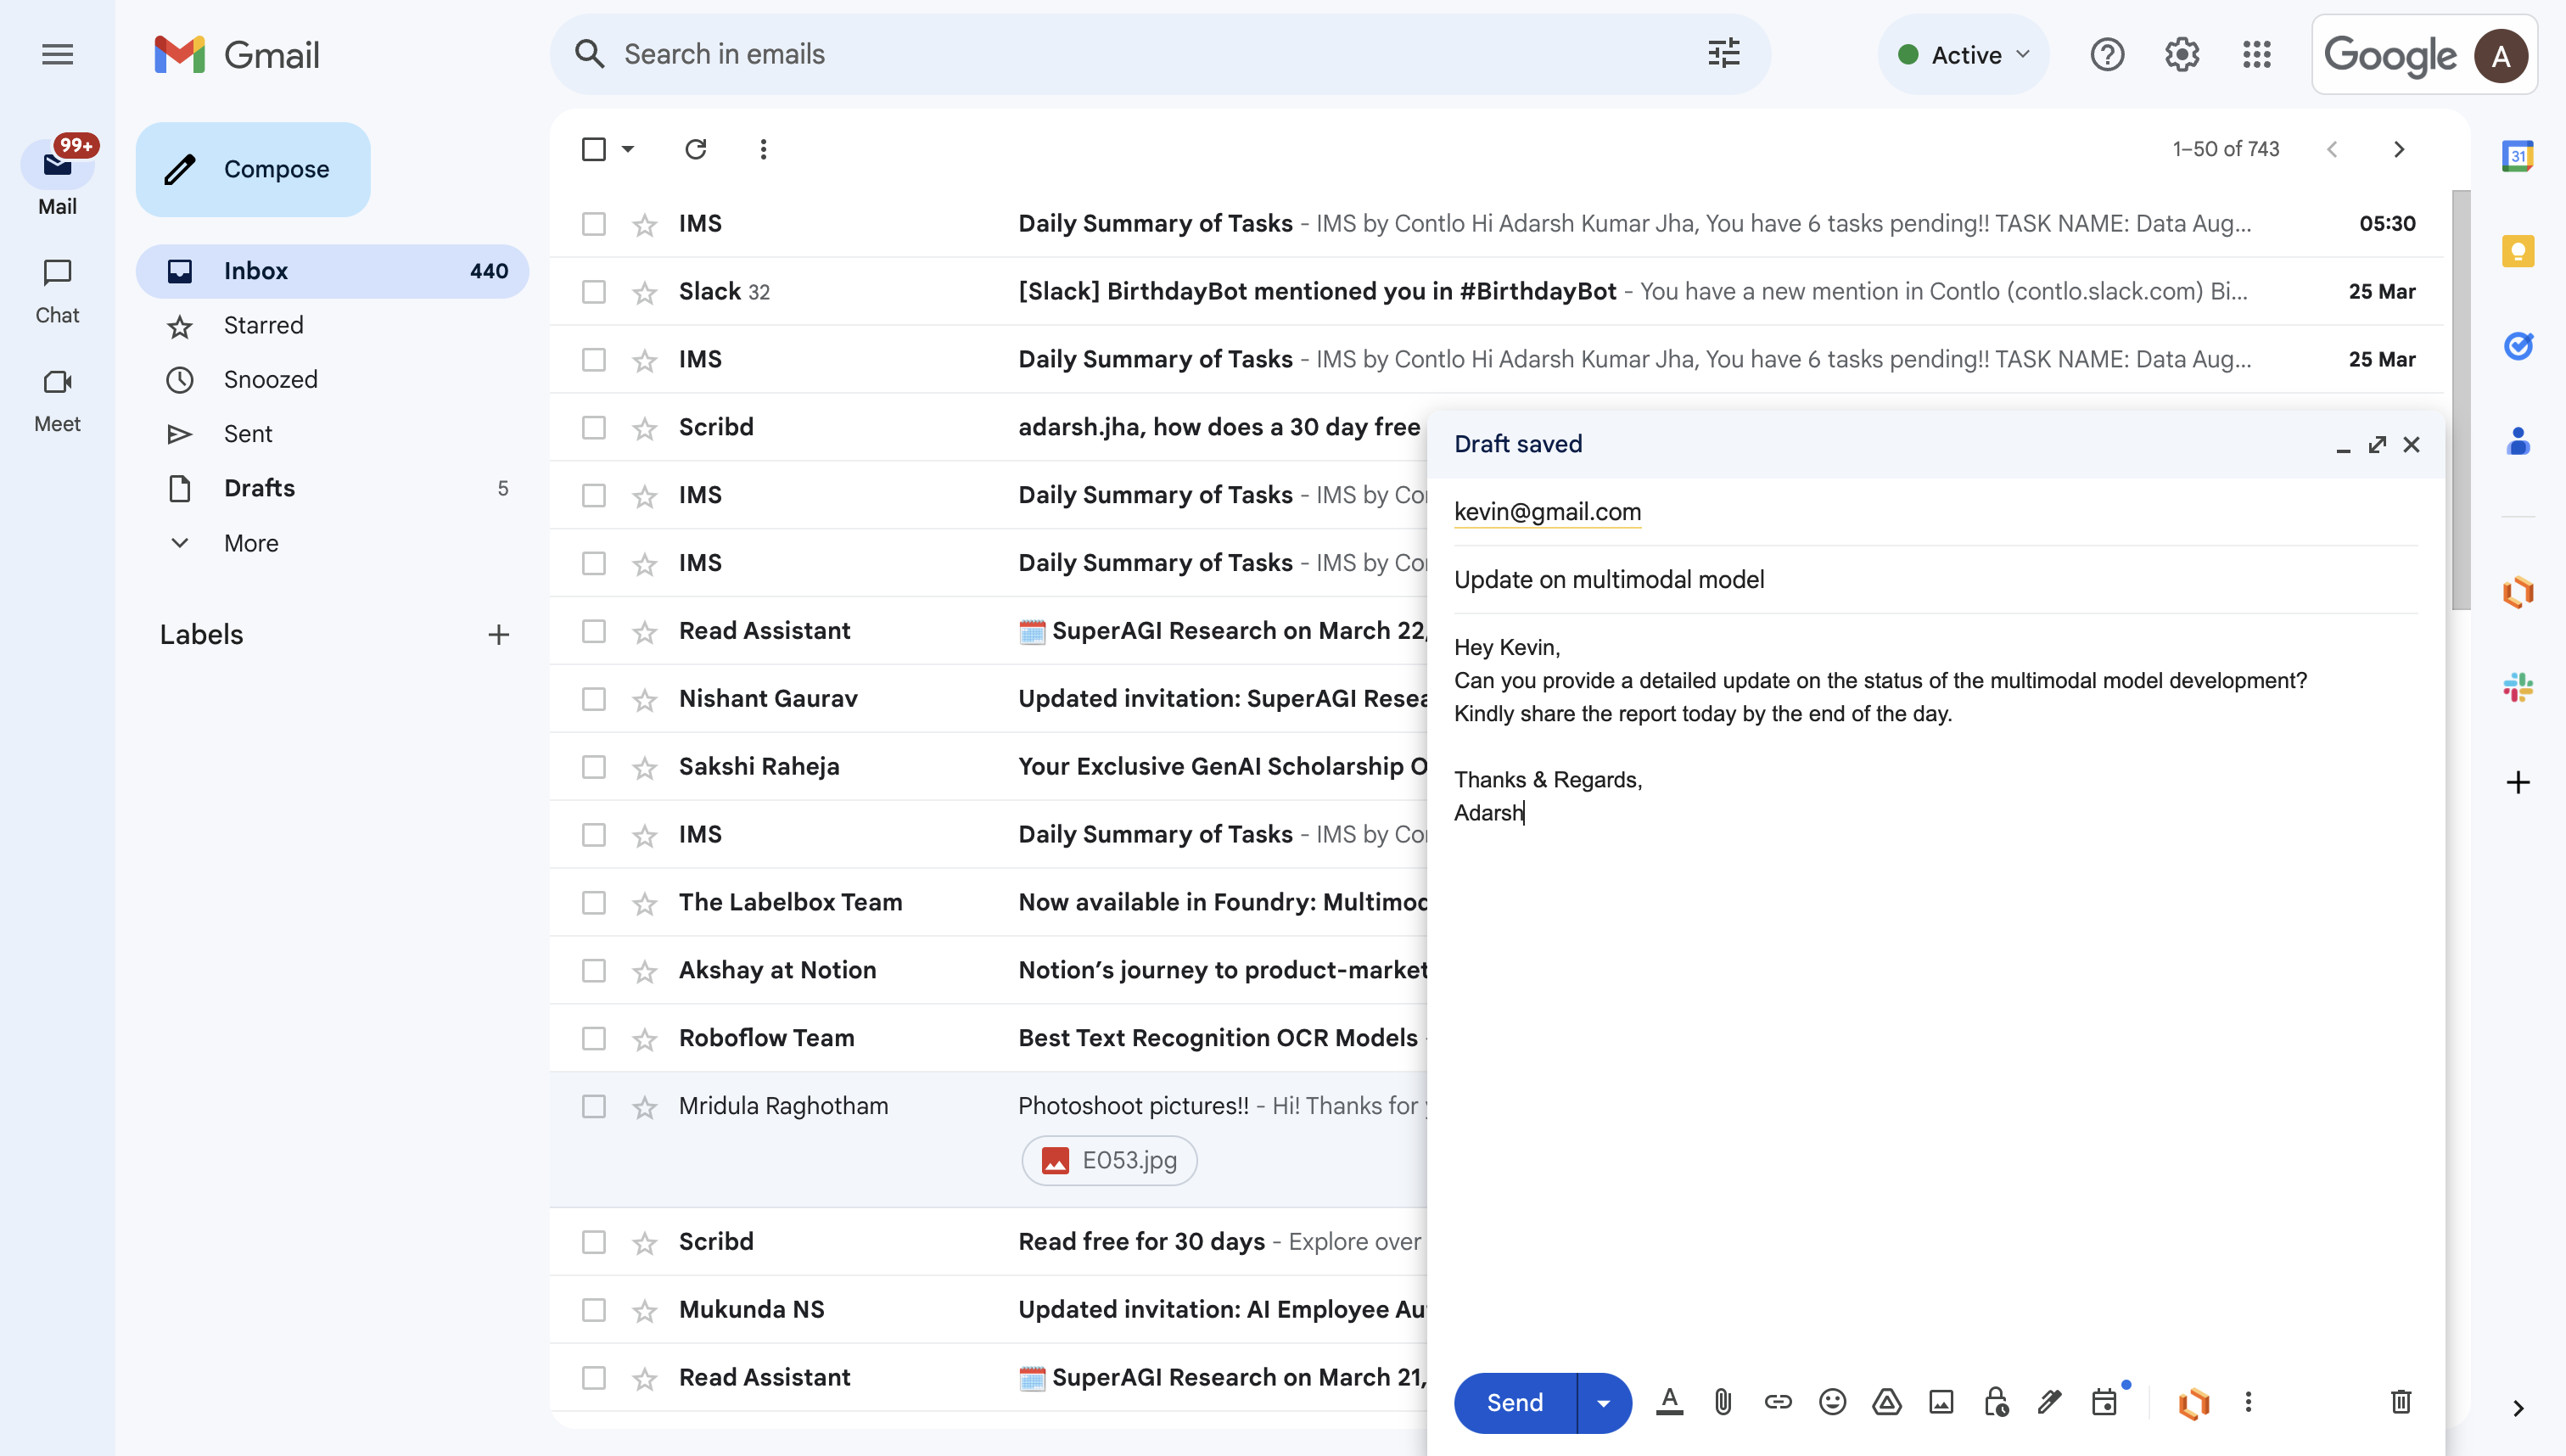This screenshot has width=2566, height=1456.
Task: Focus the Search in emails field
Action: tap(1160, 54)
